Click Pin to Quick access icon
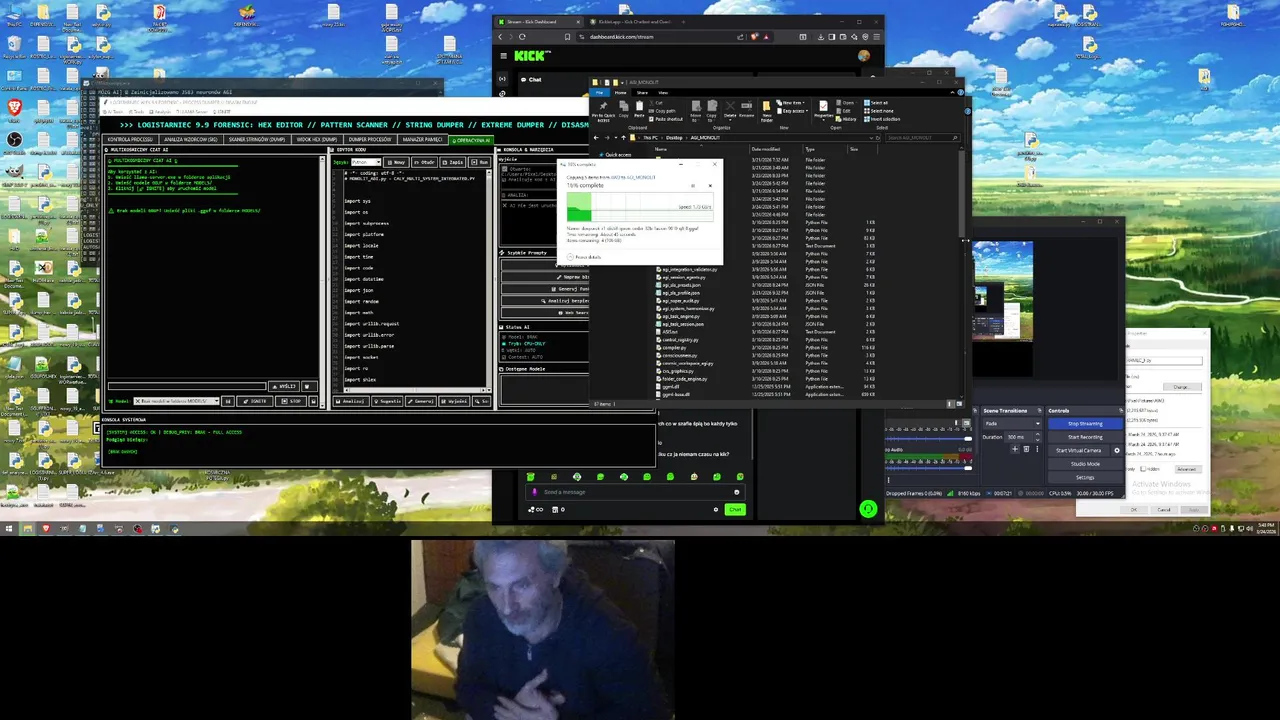The height and width of the screenshot is (720, 1280). (x=603, y=110)
